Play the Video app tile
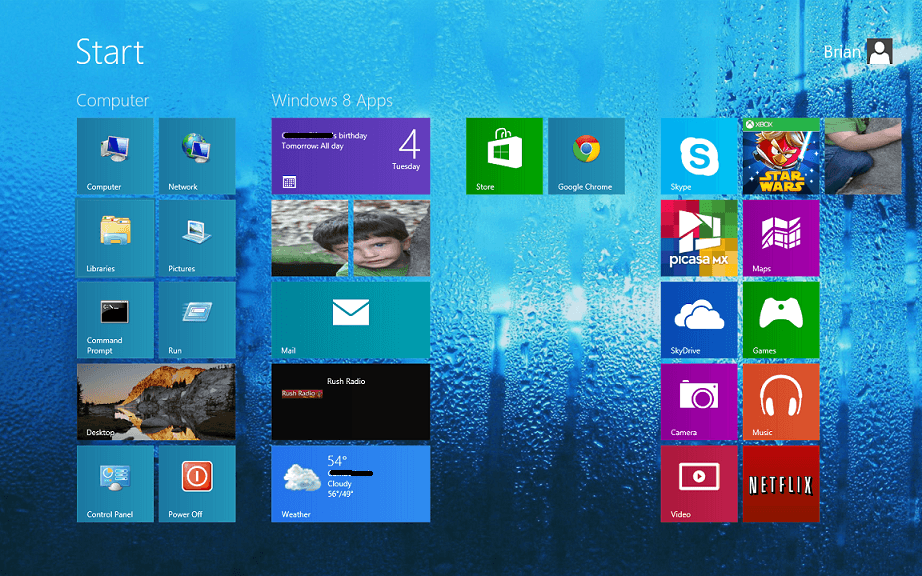The image size is (922, 576). pos(698,484)
